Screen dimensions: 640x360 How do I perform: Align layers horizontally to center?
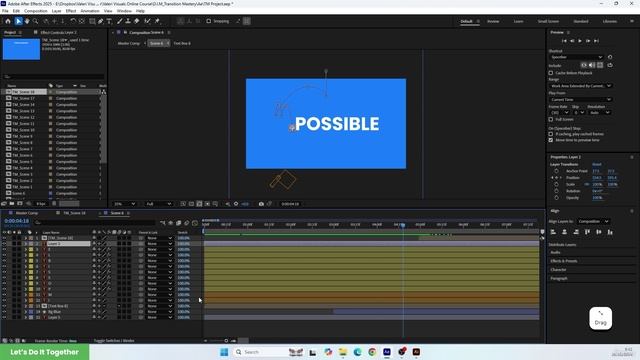pyautogui.click(x=564, y=232)
